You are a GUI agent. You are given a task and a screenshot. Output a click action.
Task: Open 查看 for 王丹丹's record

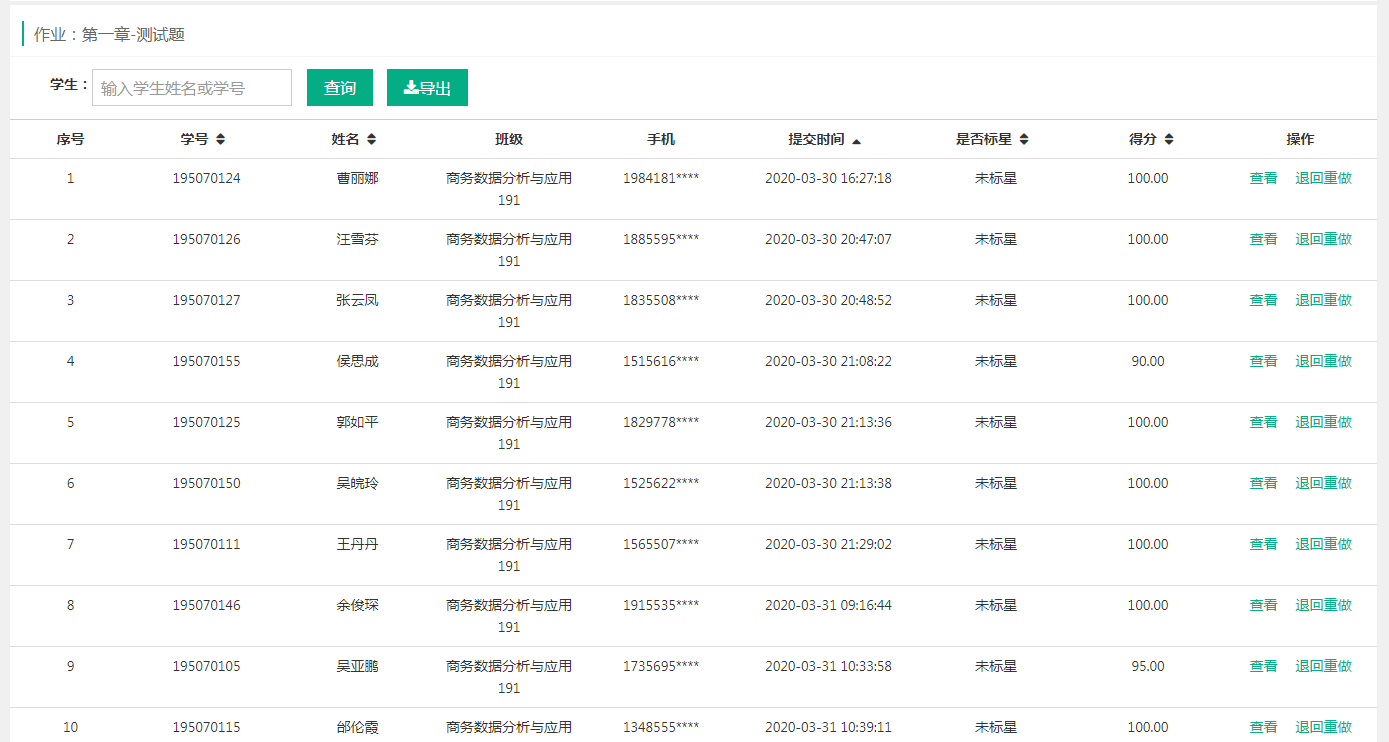click(x=1262, y=543)
